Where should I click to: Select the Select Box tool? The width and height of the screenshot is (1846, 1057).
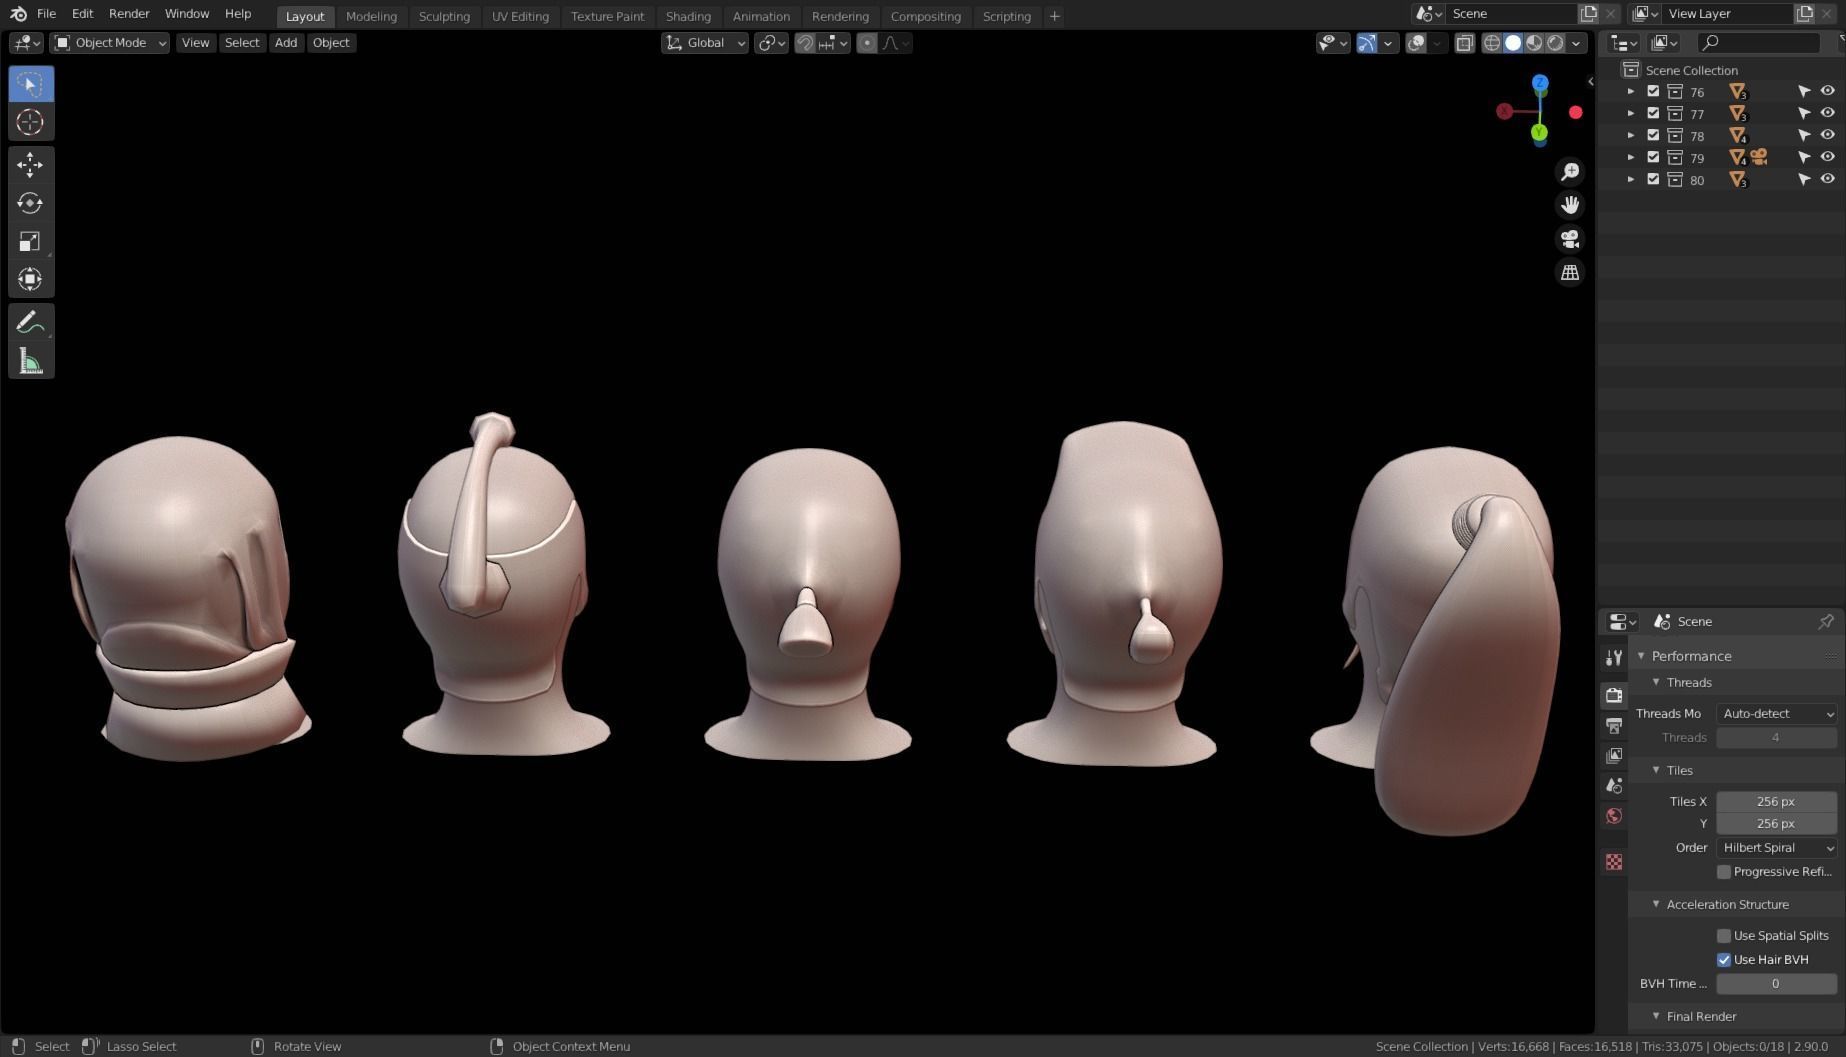click(x=30, y=84)
